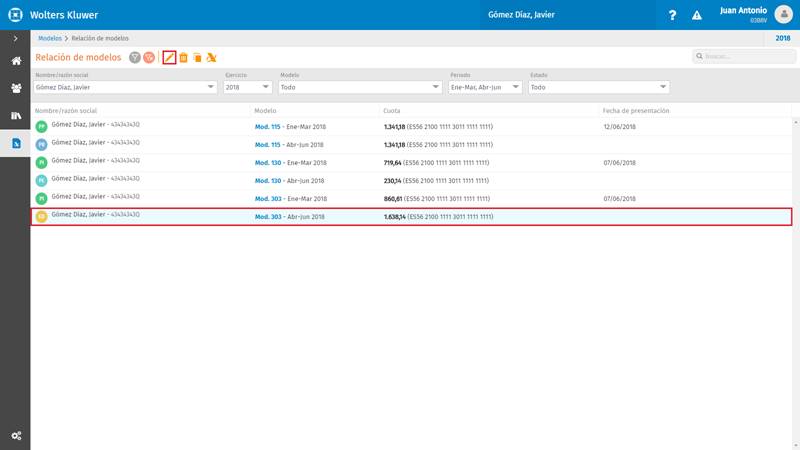800x450 pixels.
Task: Open the Nombre/razón social dropdown
Action: point(125,87)
